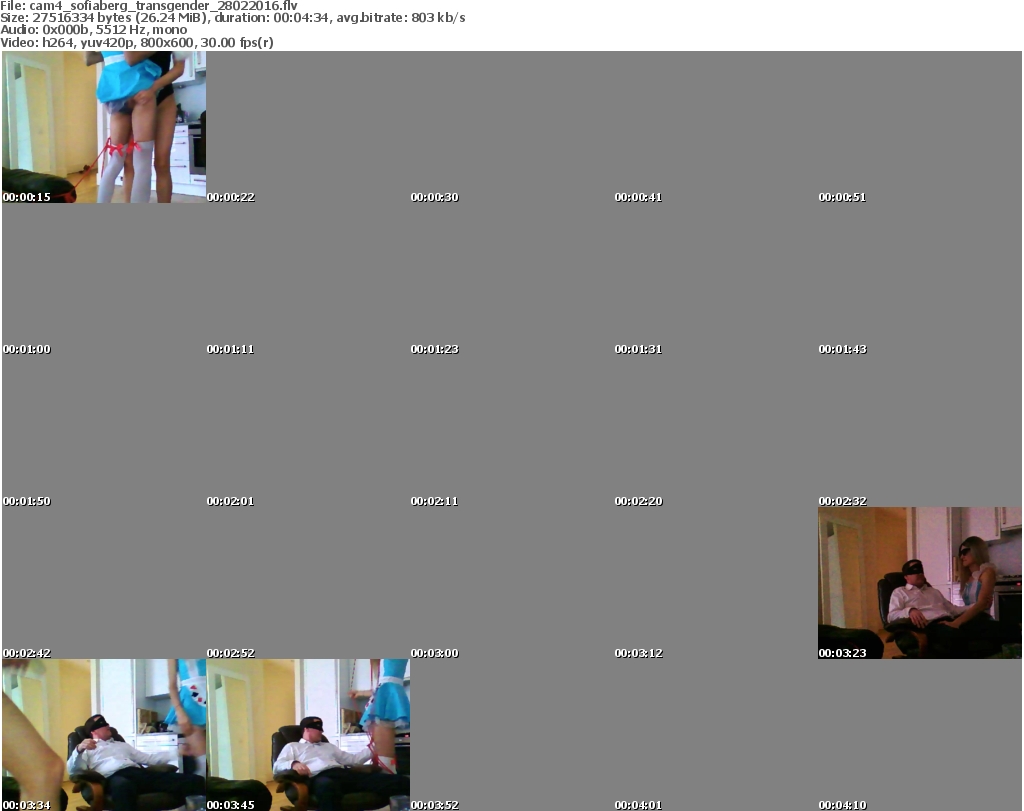Click the 00:04:10 timestamp label
Screen dimensions: 1024x811
[x=842, y=805]
